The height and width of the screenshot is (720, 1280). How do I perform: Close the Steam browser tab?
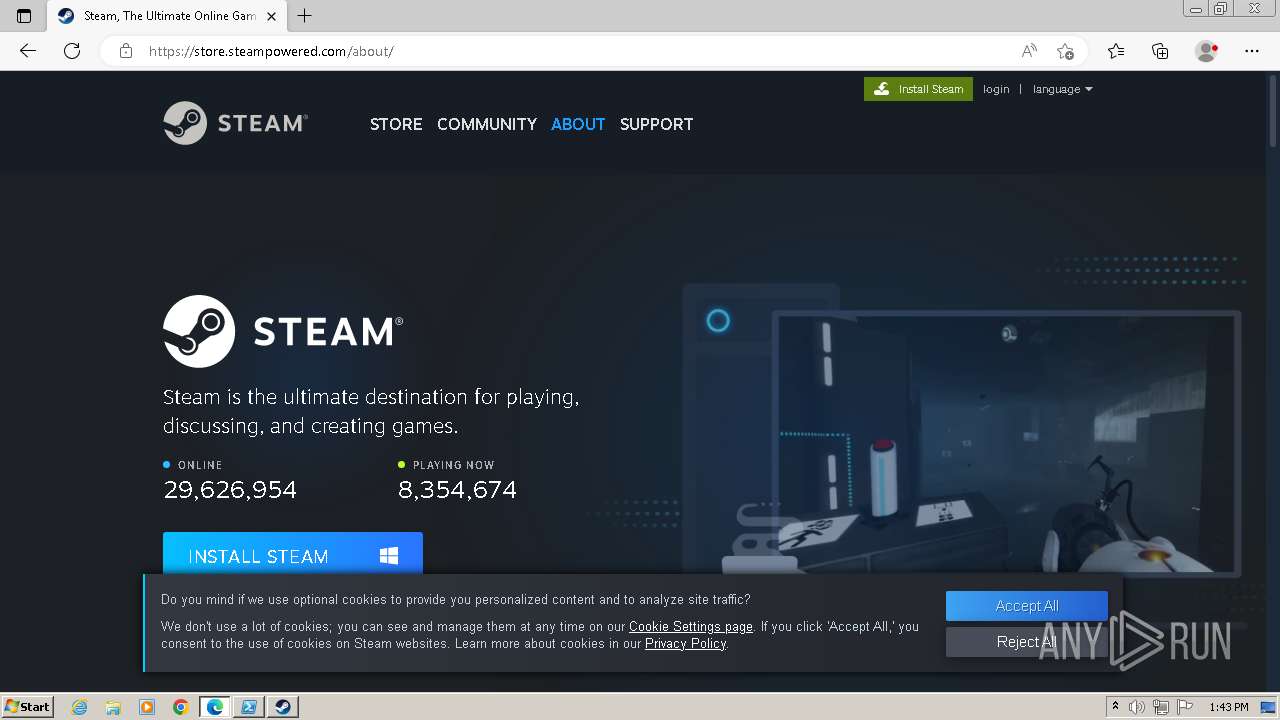point(271,16)
